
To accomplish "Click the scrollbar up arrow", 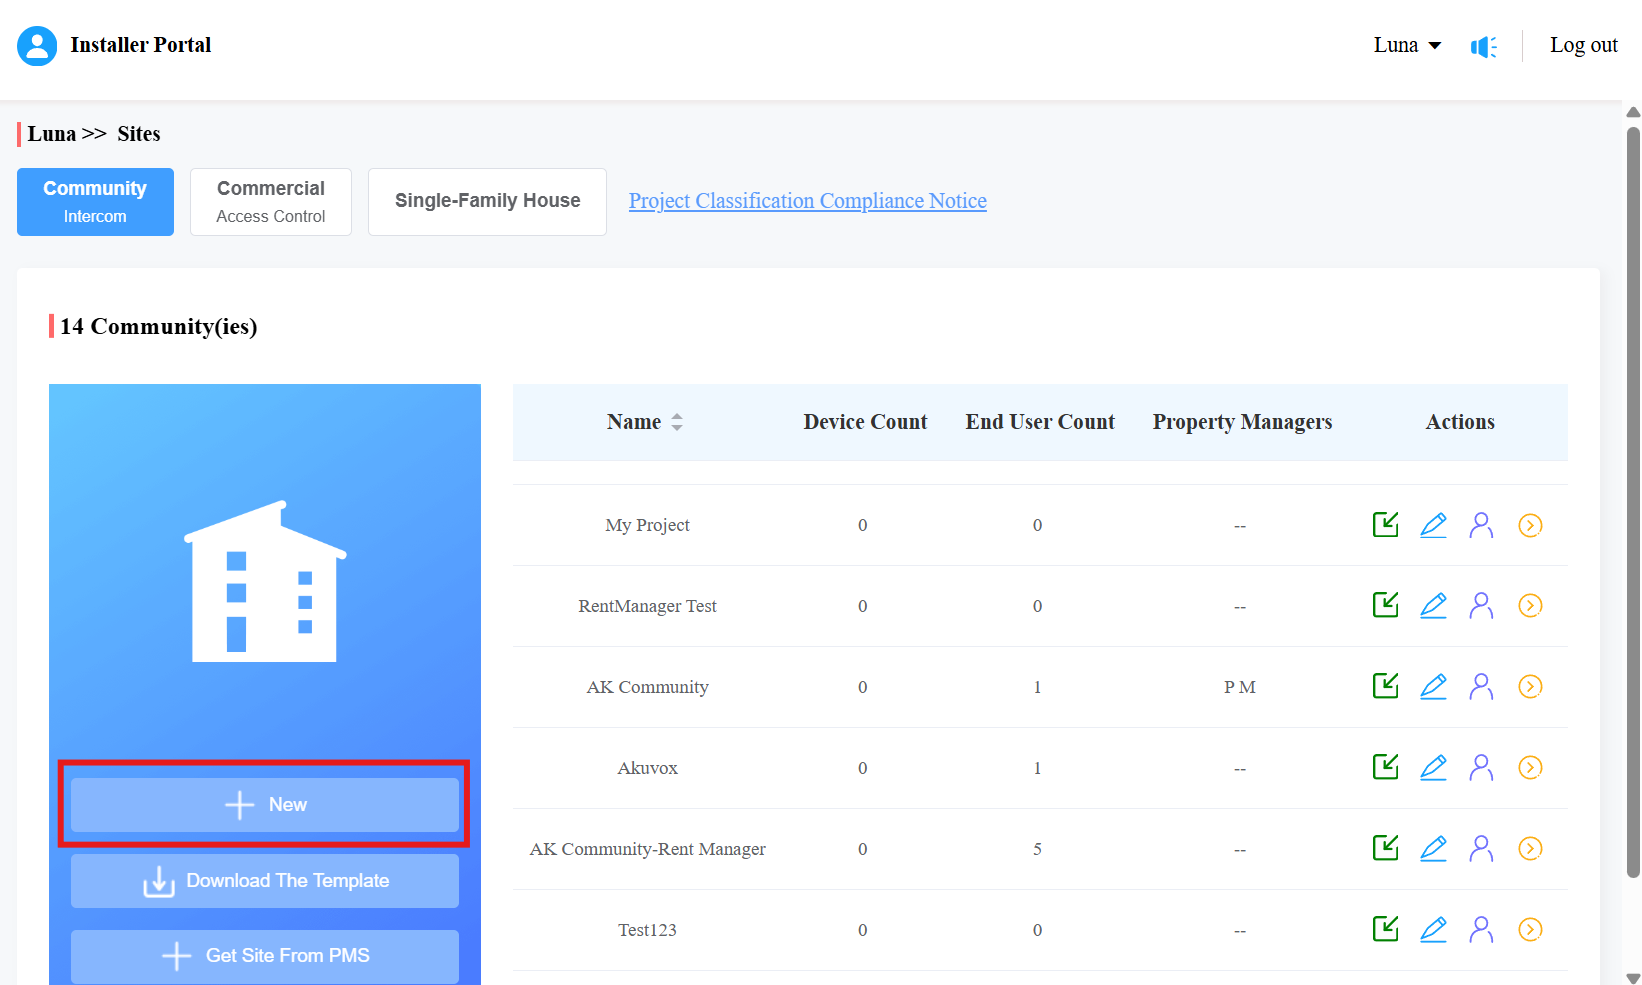I will (1634, 112).
